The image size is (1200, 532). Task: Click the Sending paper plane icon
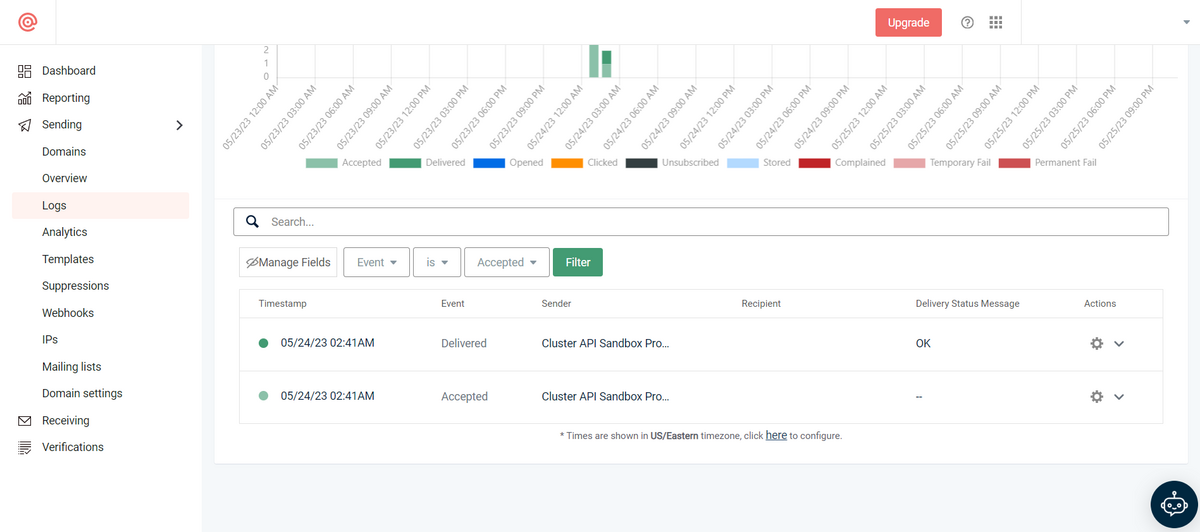click(x=25, y=125)
